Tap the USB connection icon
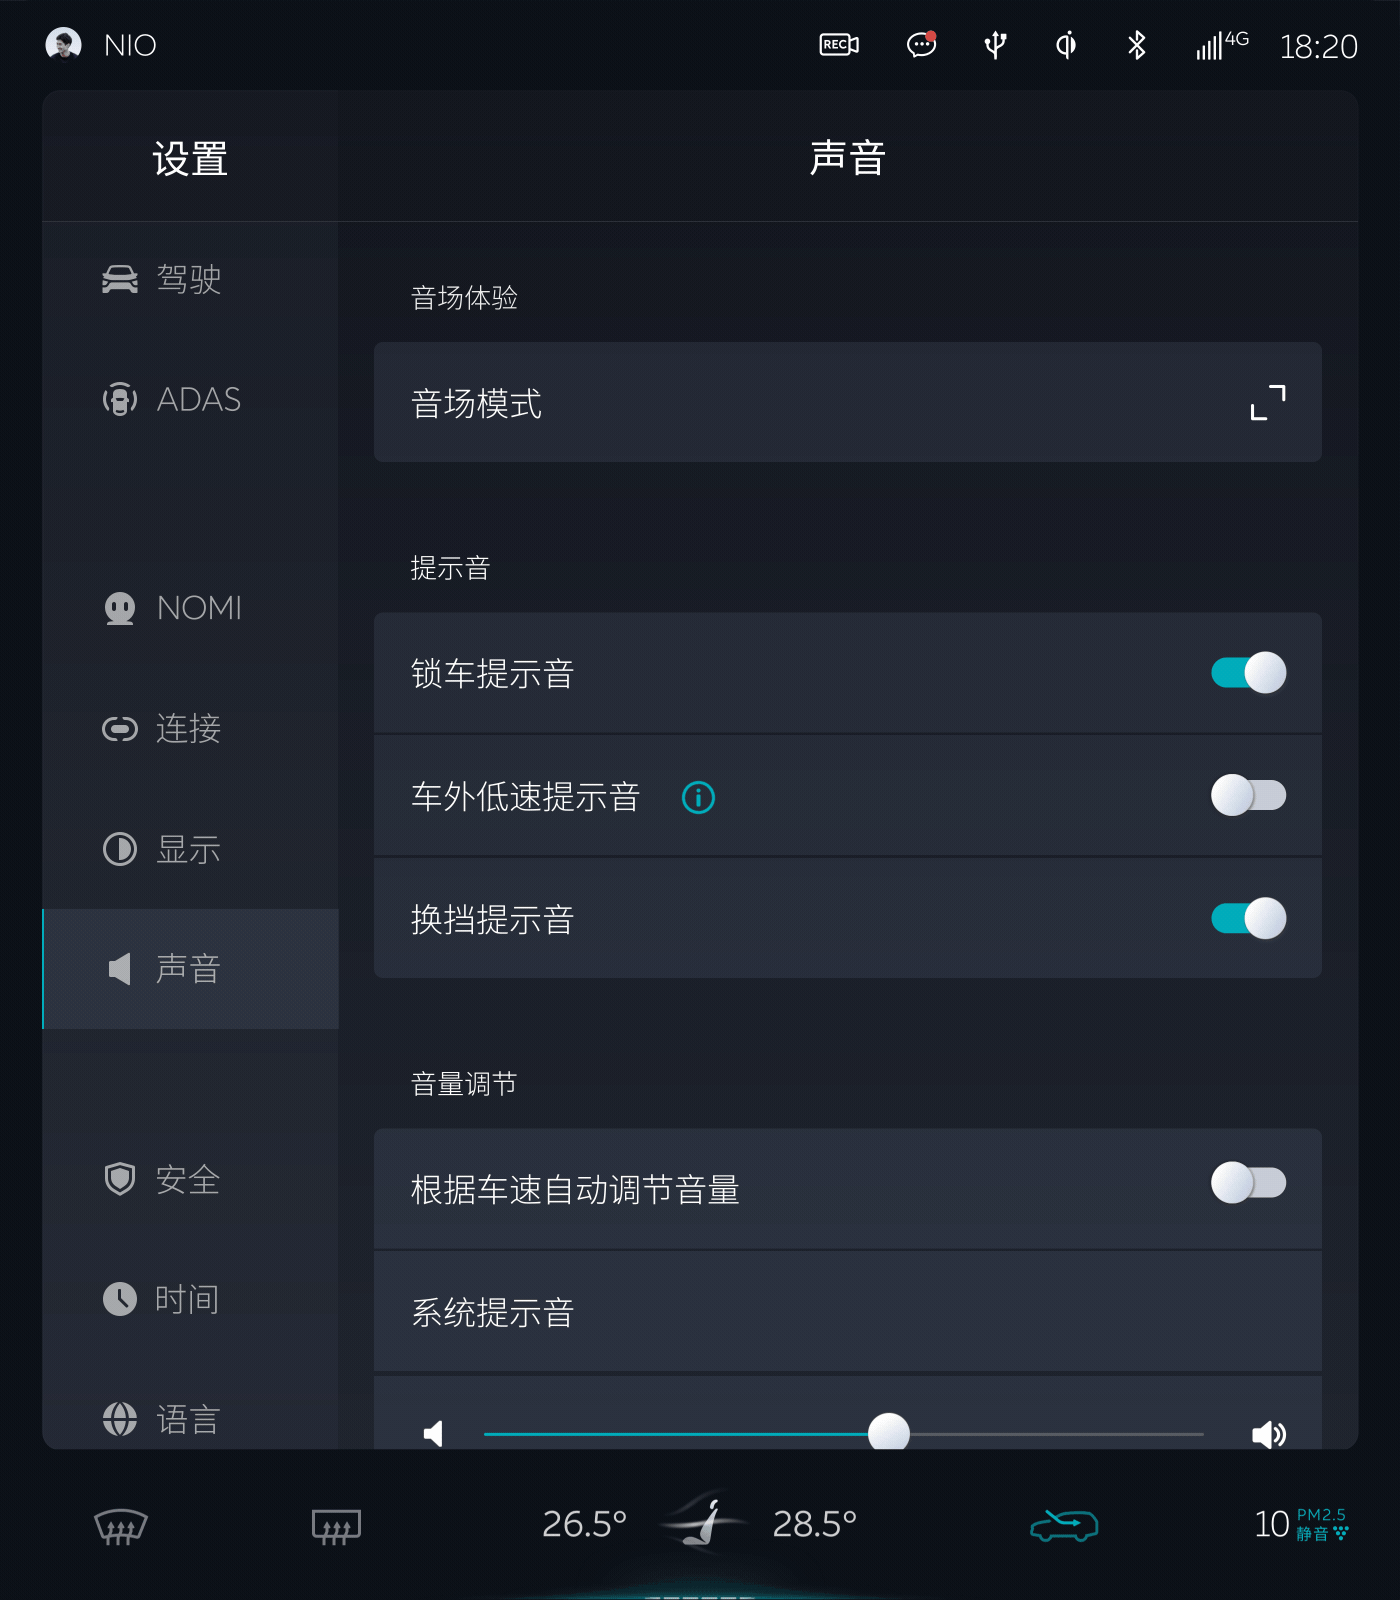The image size is (1400, 1600). (995, 45)
